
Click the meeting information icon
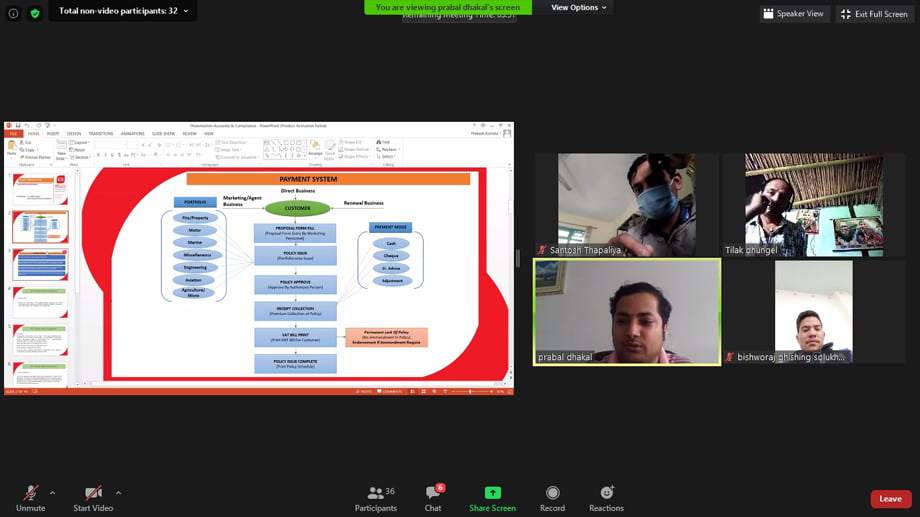13,13
